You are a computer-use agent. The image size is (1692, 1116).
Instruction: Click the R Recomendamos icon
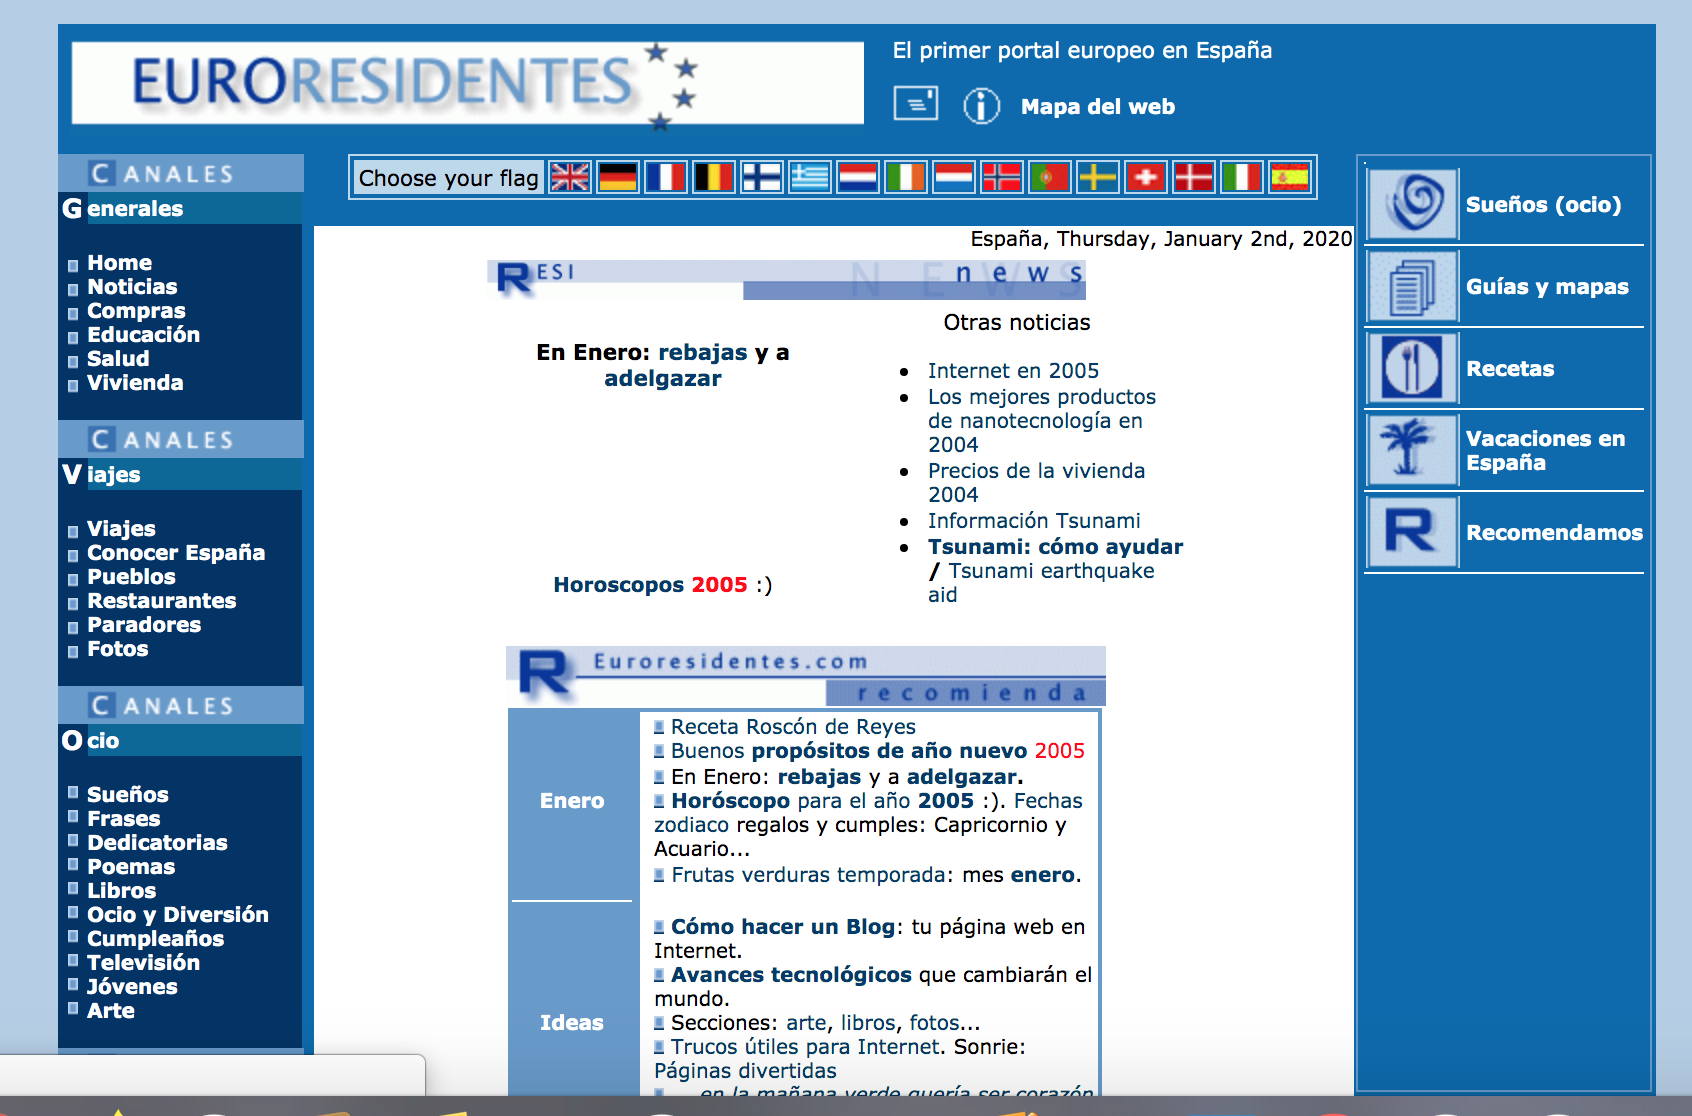1411,531
